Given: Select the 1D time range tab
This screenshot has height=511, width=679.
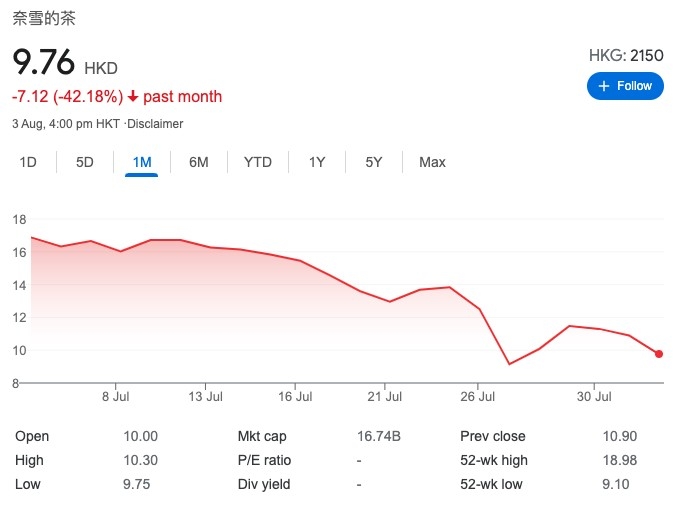Looking at the screenshot, I should coord(28,162).
